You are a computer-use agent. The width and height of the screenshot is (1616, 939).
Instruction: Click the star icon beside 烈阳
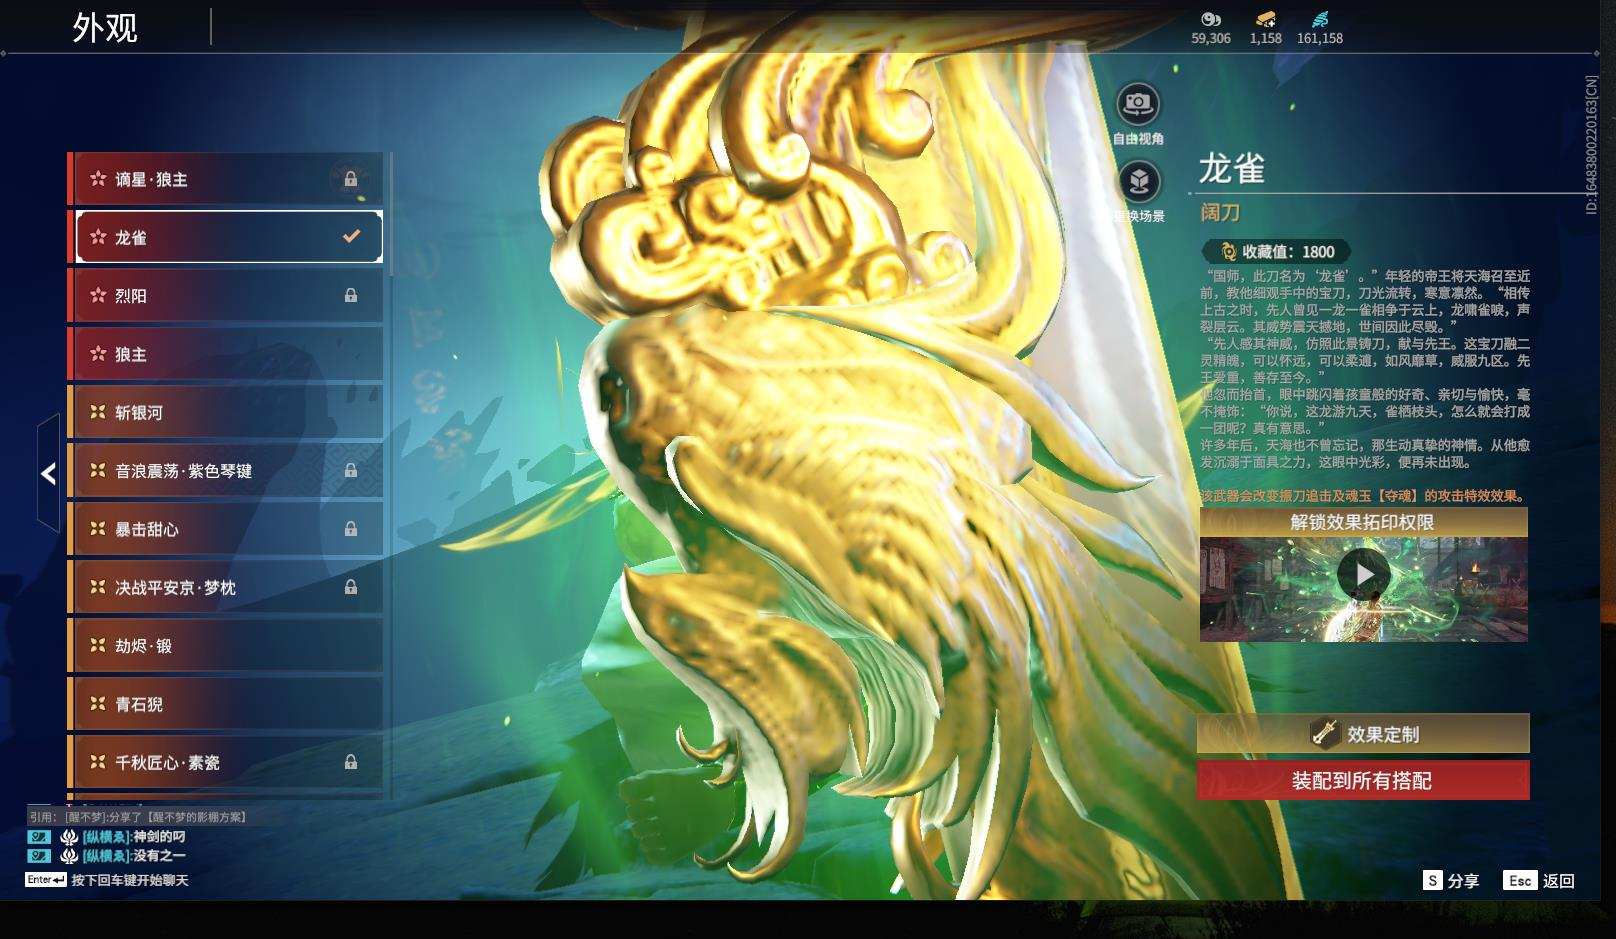pos(98,296)
